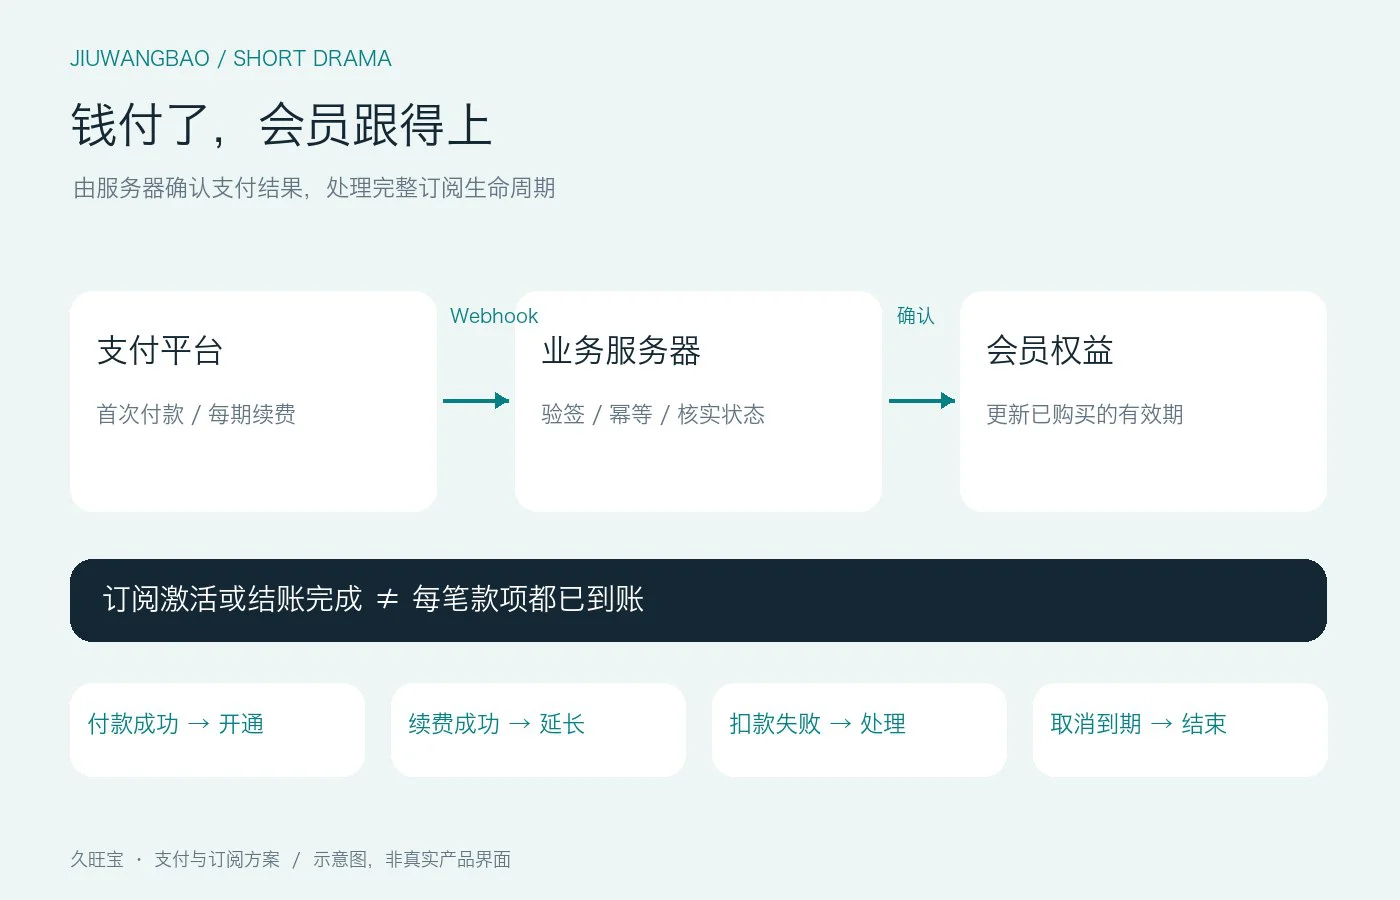Select the "续费成功 → 延长" card
This screenshot has width=1400, height=900.
pyautogui.click(x=538, y=730)
